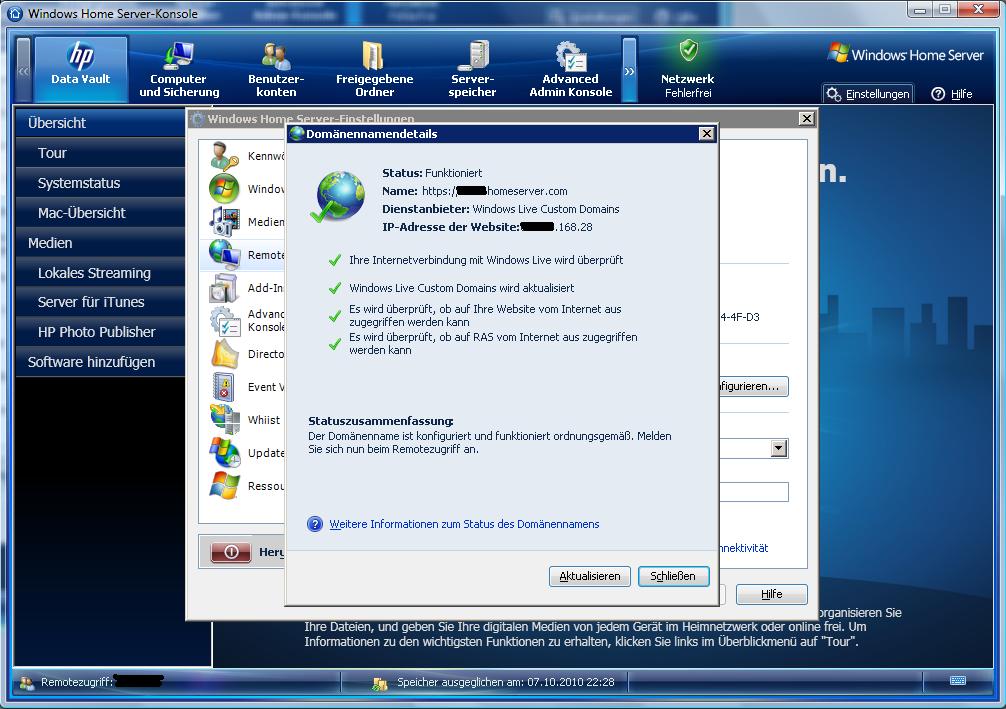Click the Speicher ausgeglichen status icon
This screenshot has height=709, width=1006.
(380, 683)
